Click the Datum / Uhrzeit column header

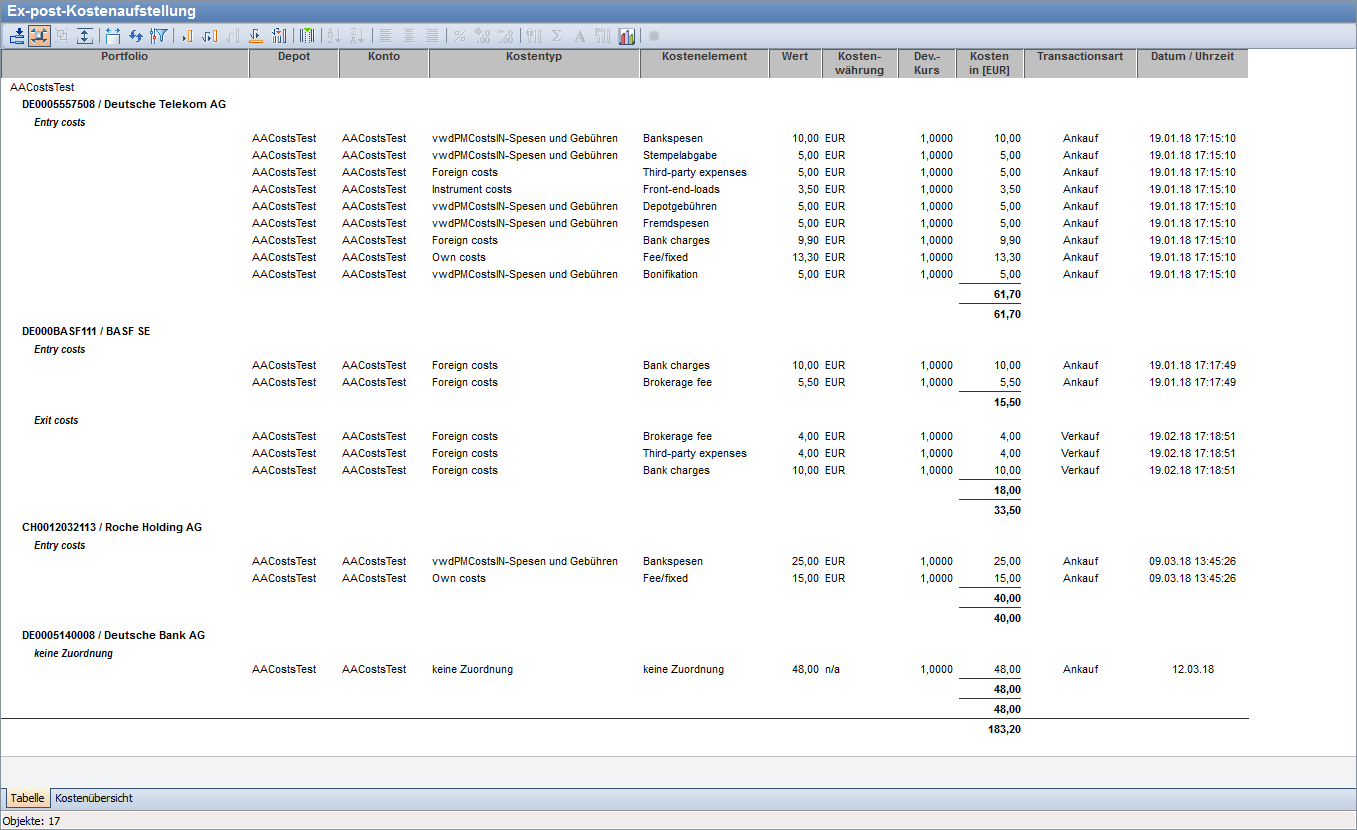(1192, 57)
